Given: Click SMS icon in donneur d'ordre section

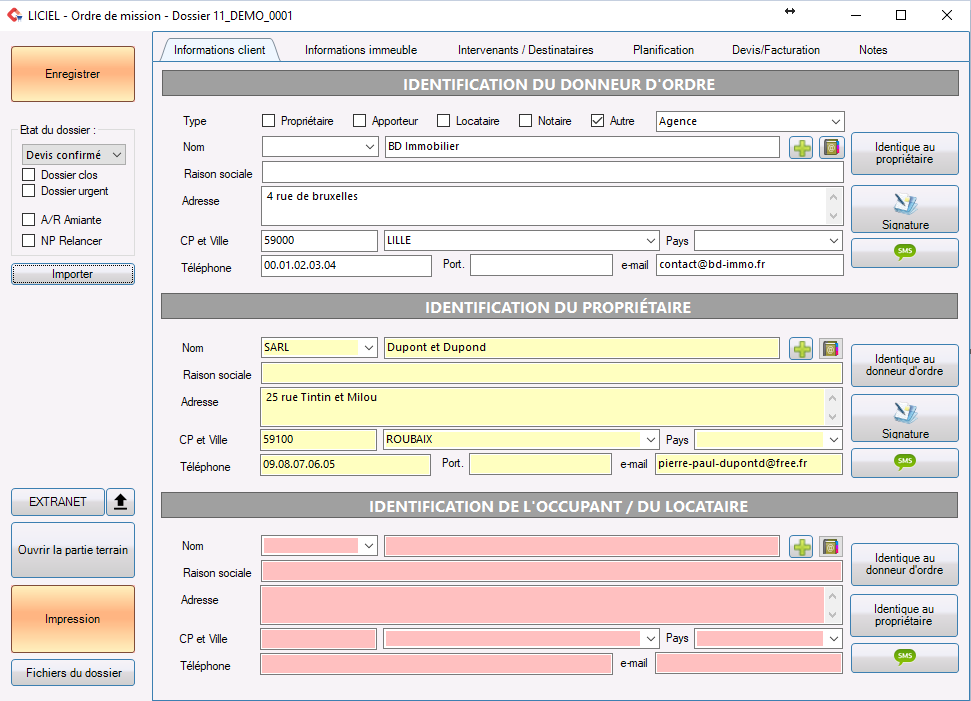Looking at the screenshot, I should coord(905,253).
